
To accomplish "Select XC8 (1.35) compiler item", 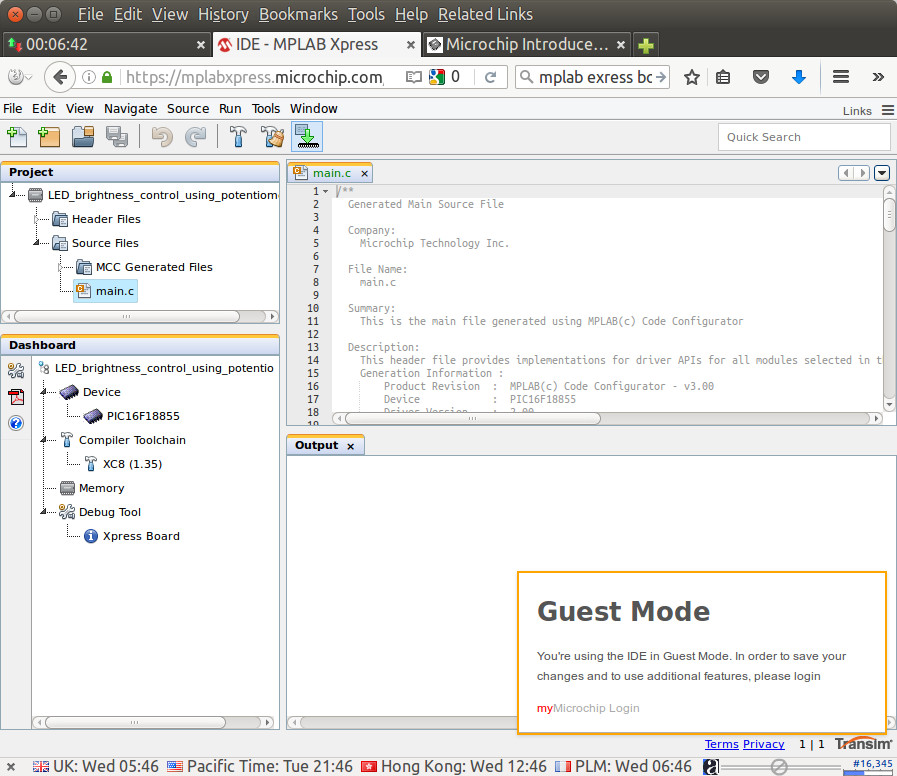I will tap(132, 464).
